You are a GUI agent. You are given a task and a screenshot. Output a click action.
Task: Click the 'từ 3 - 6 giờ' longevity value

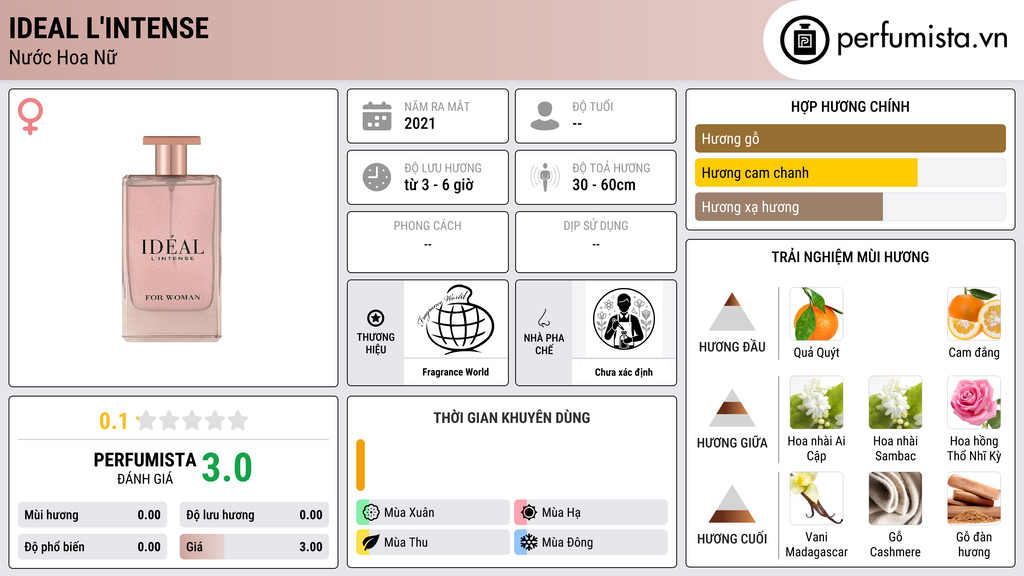438,185
